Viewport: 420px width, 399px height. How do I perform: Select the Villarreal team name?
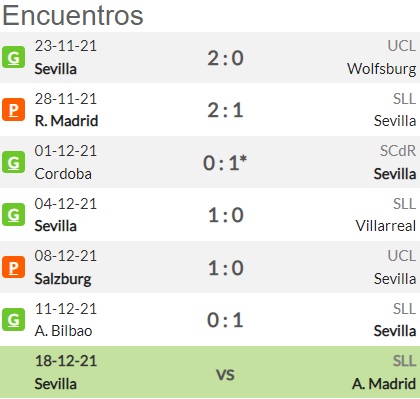click(x=386, y=226)
